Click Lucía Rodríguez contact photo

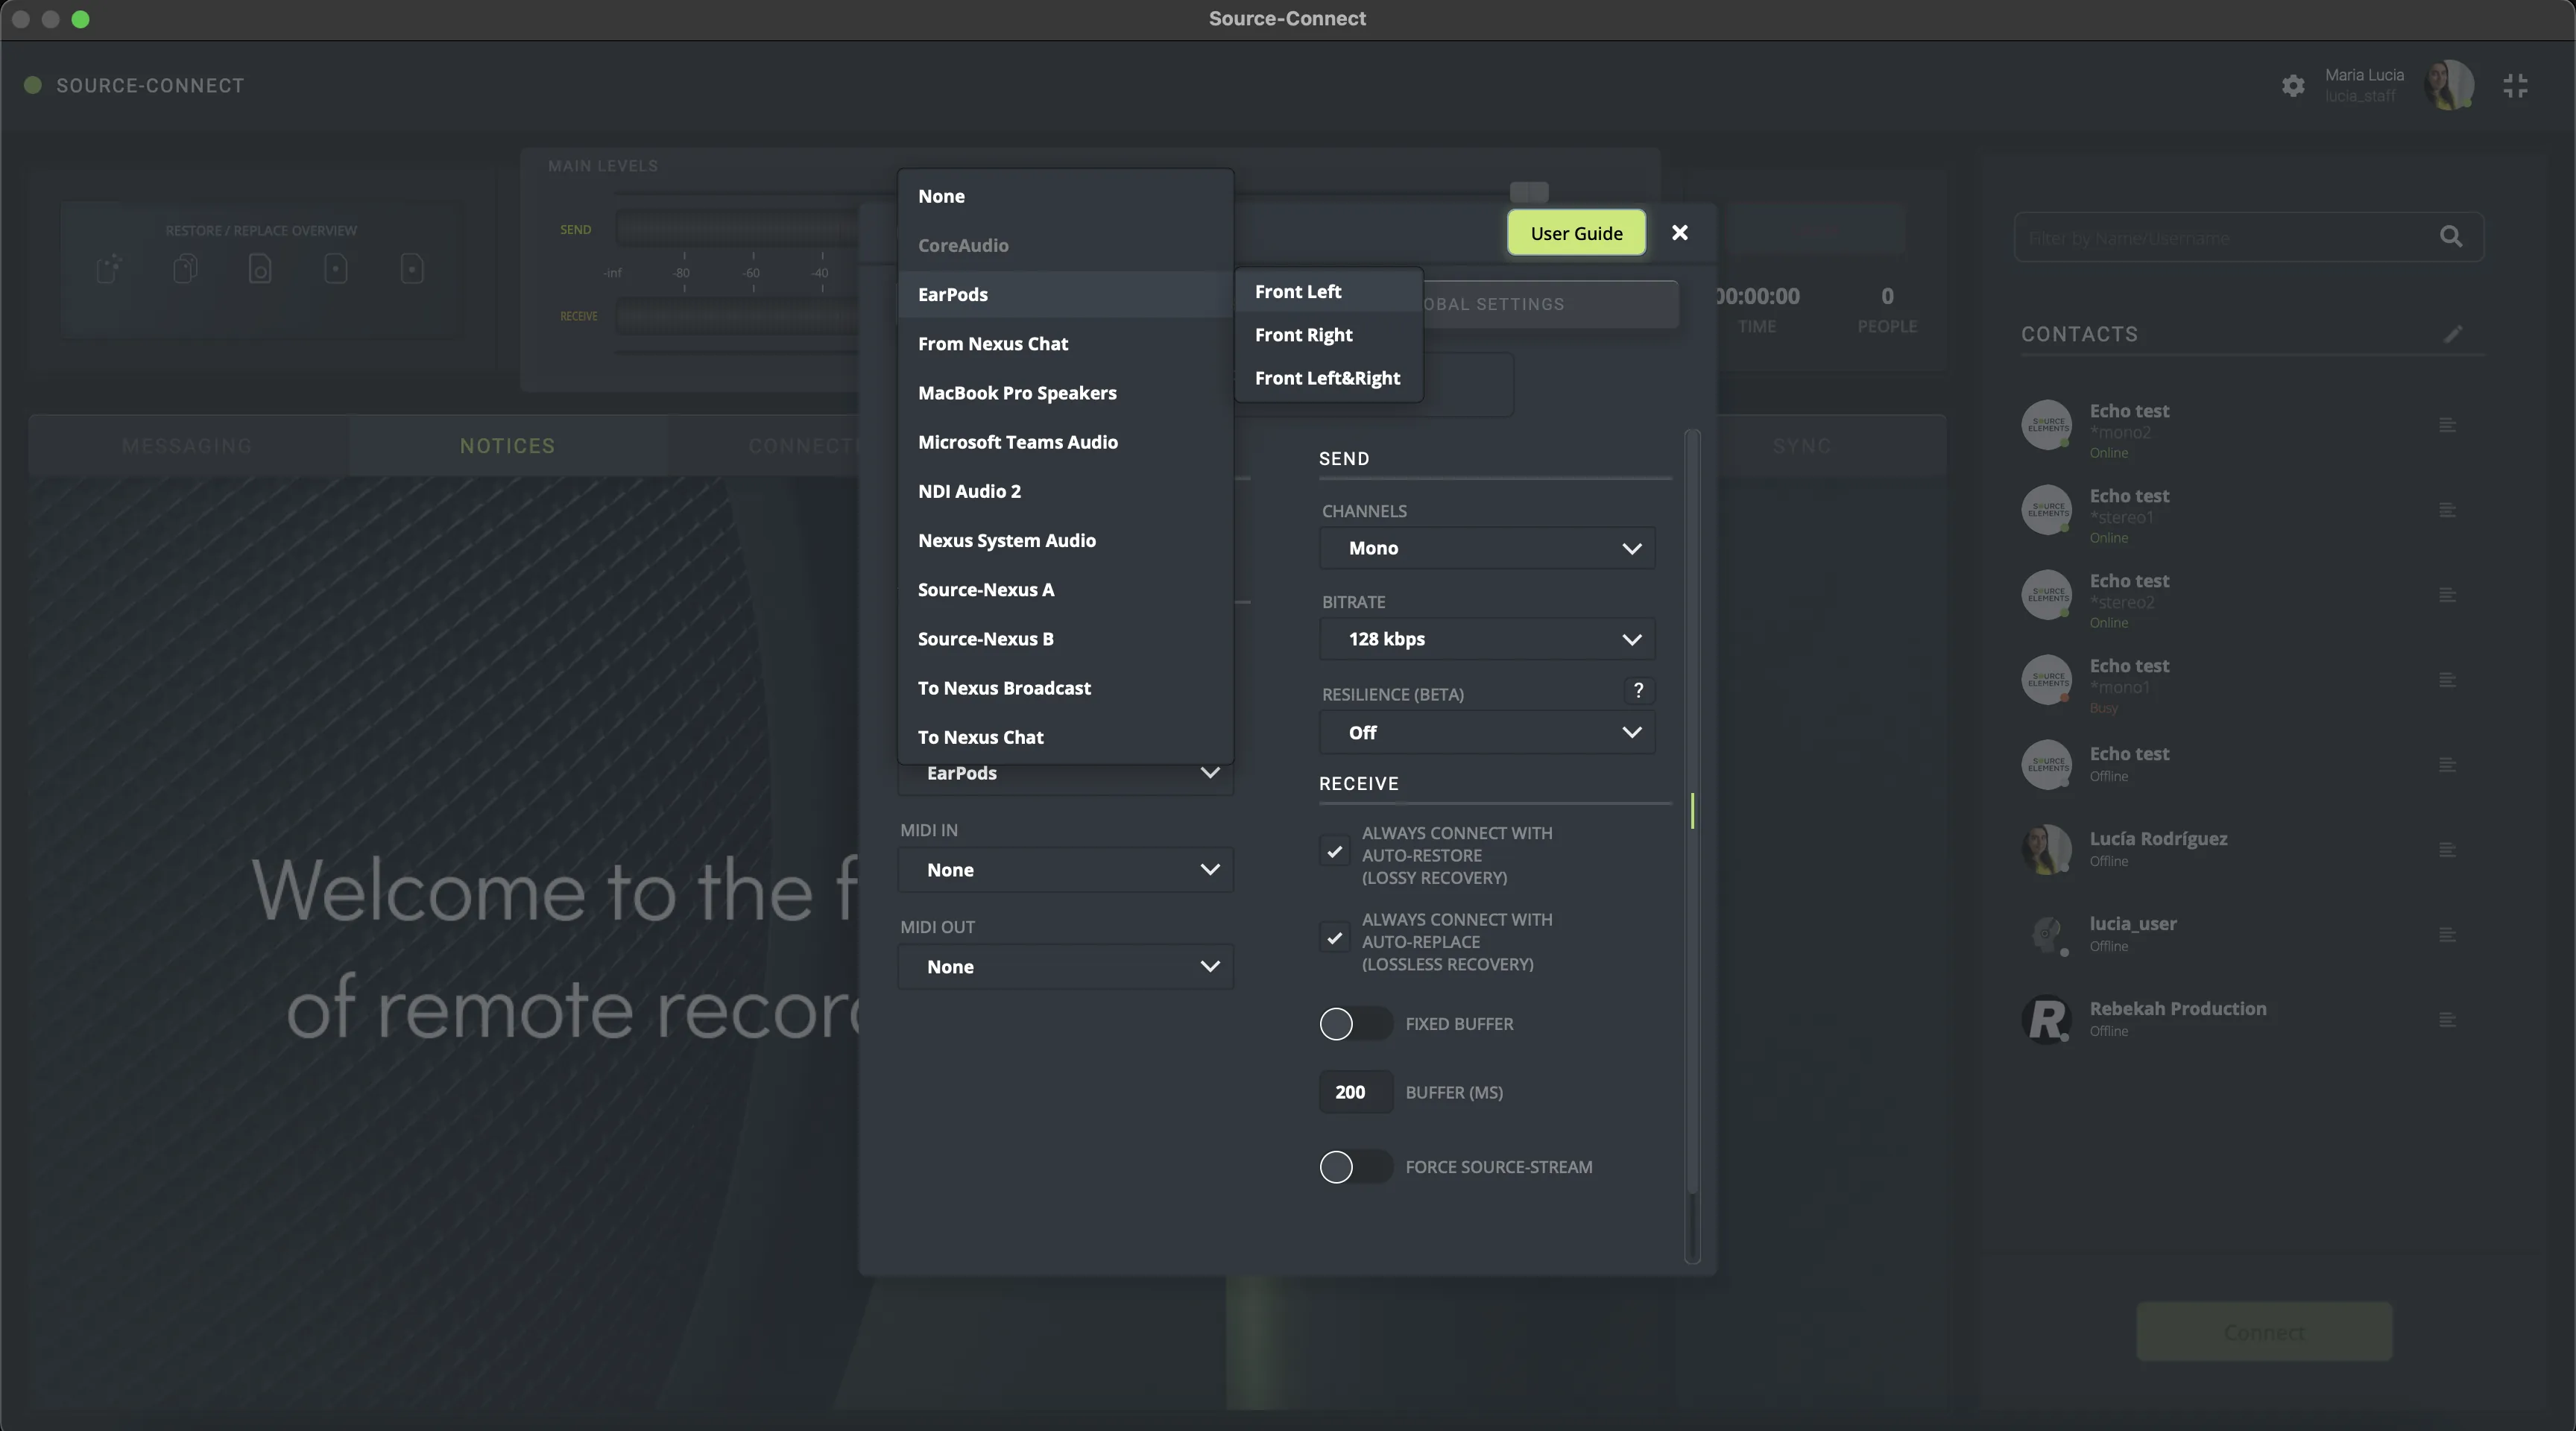[2046, 850]
